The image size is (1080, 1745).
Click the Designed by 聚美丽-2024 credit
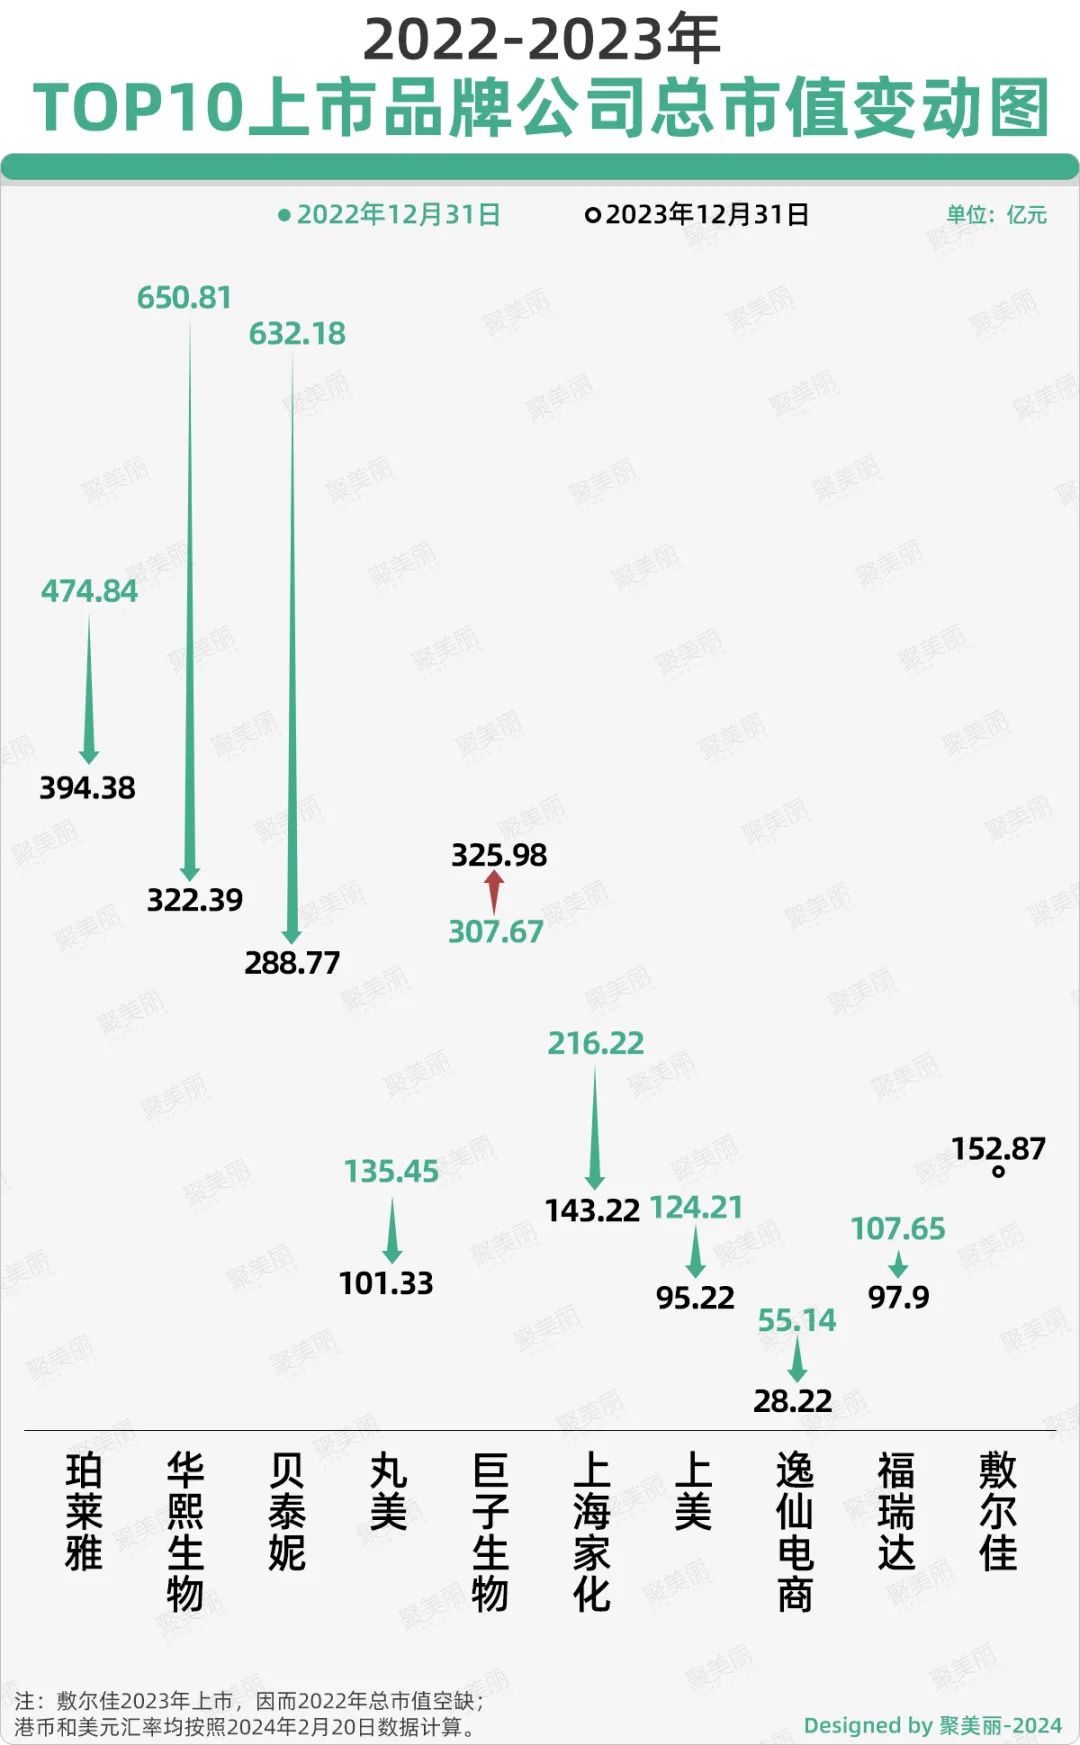[932, 1725]
